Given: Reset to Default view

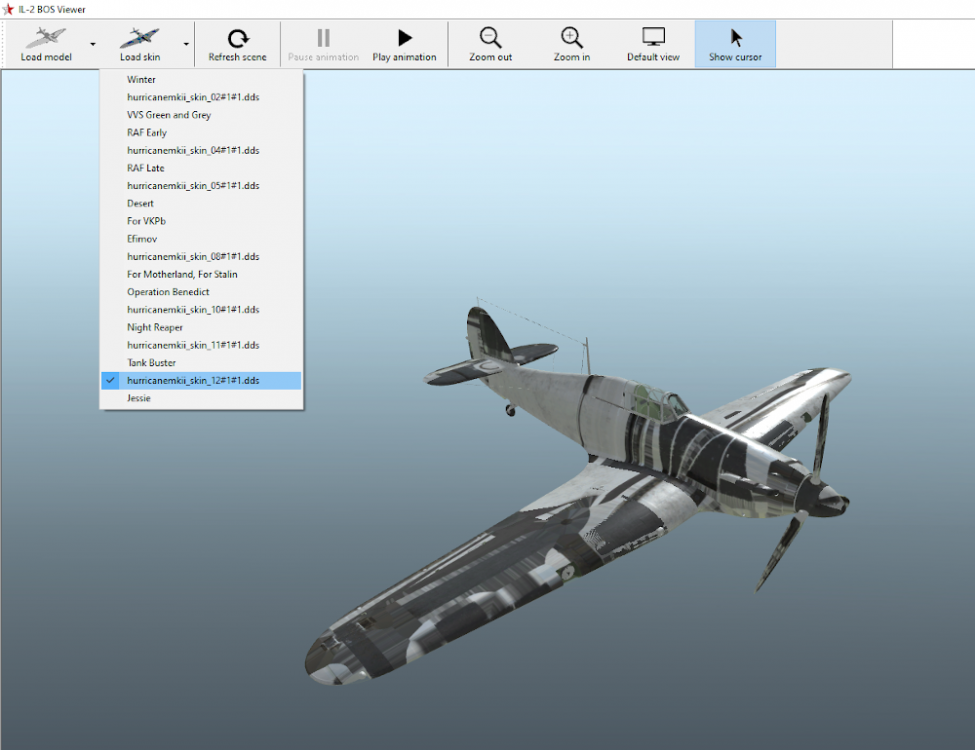Looking at the screenshot, I should coord(653,44).
